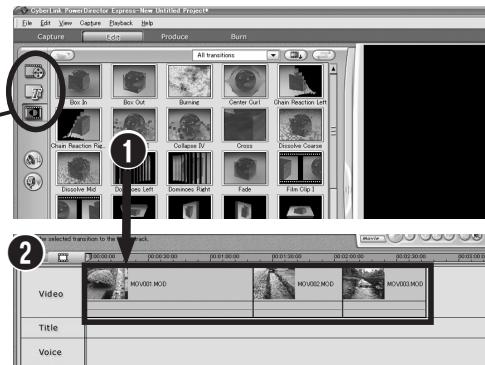Click the Video track label

coord(51,294)
